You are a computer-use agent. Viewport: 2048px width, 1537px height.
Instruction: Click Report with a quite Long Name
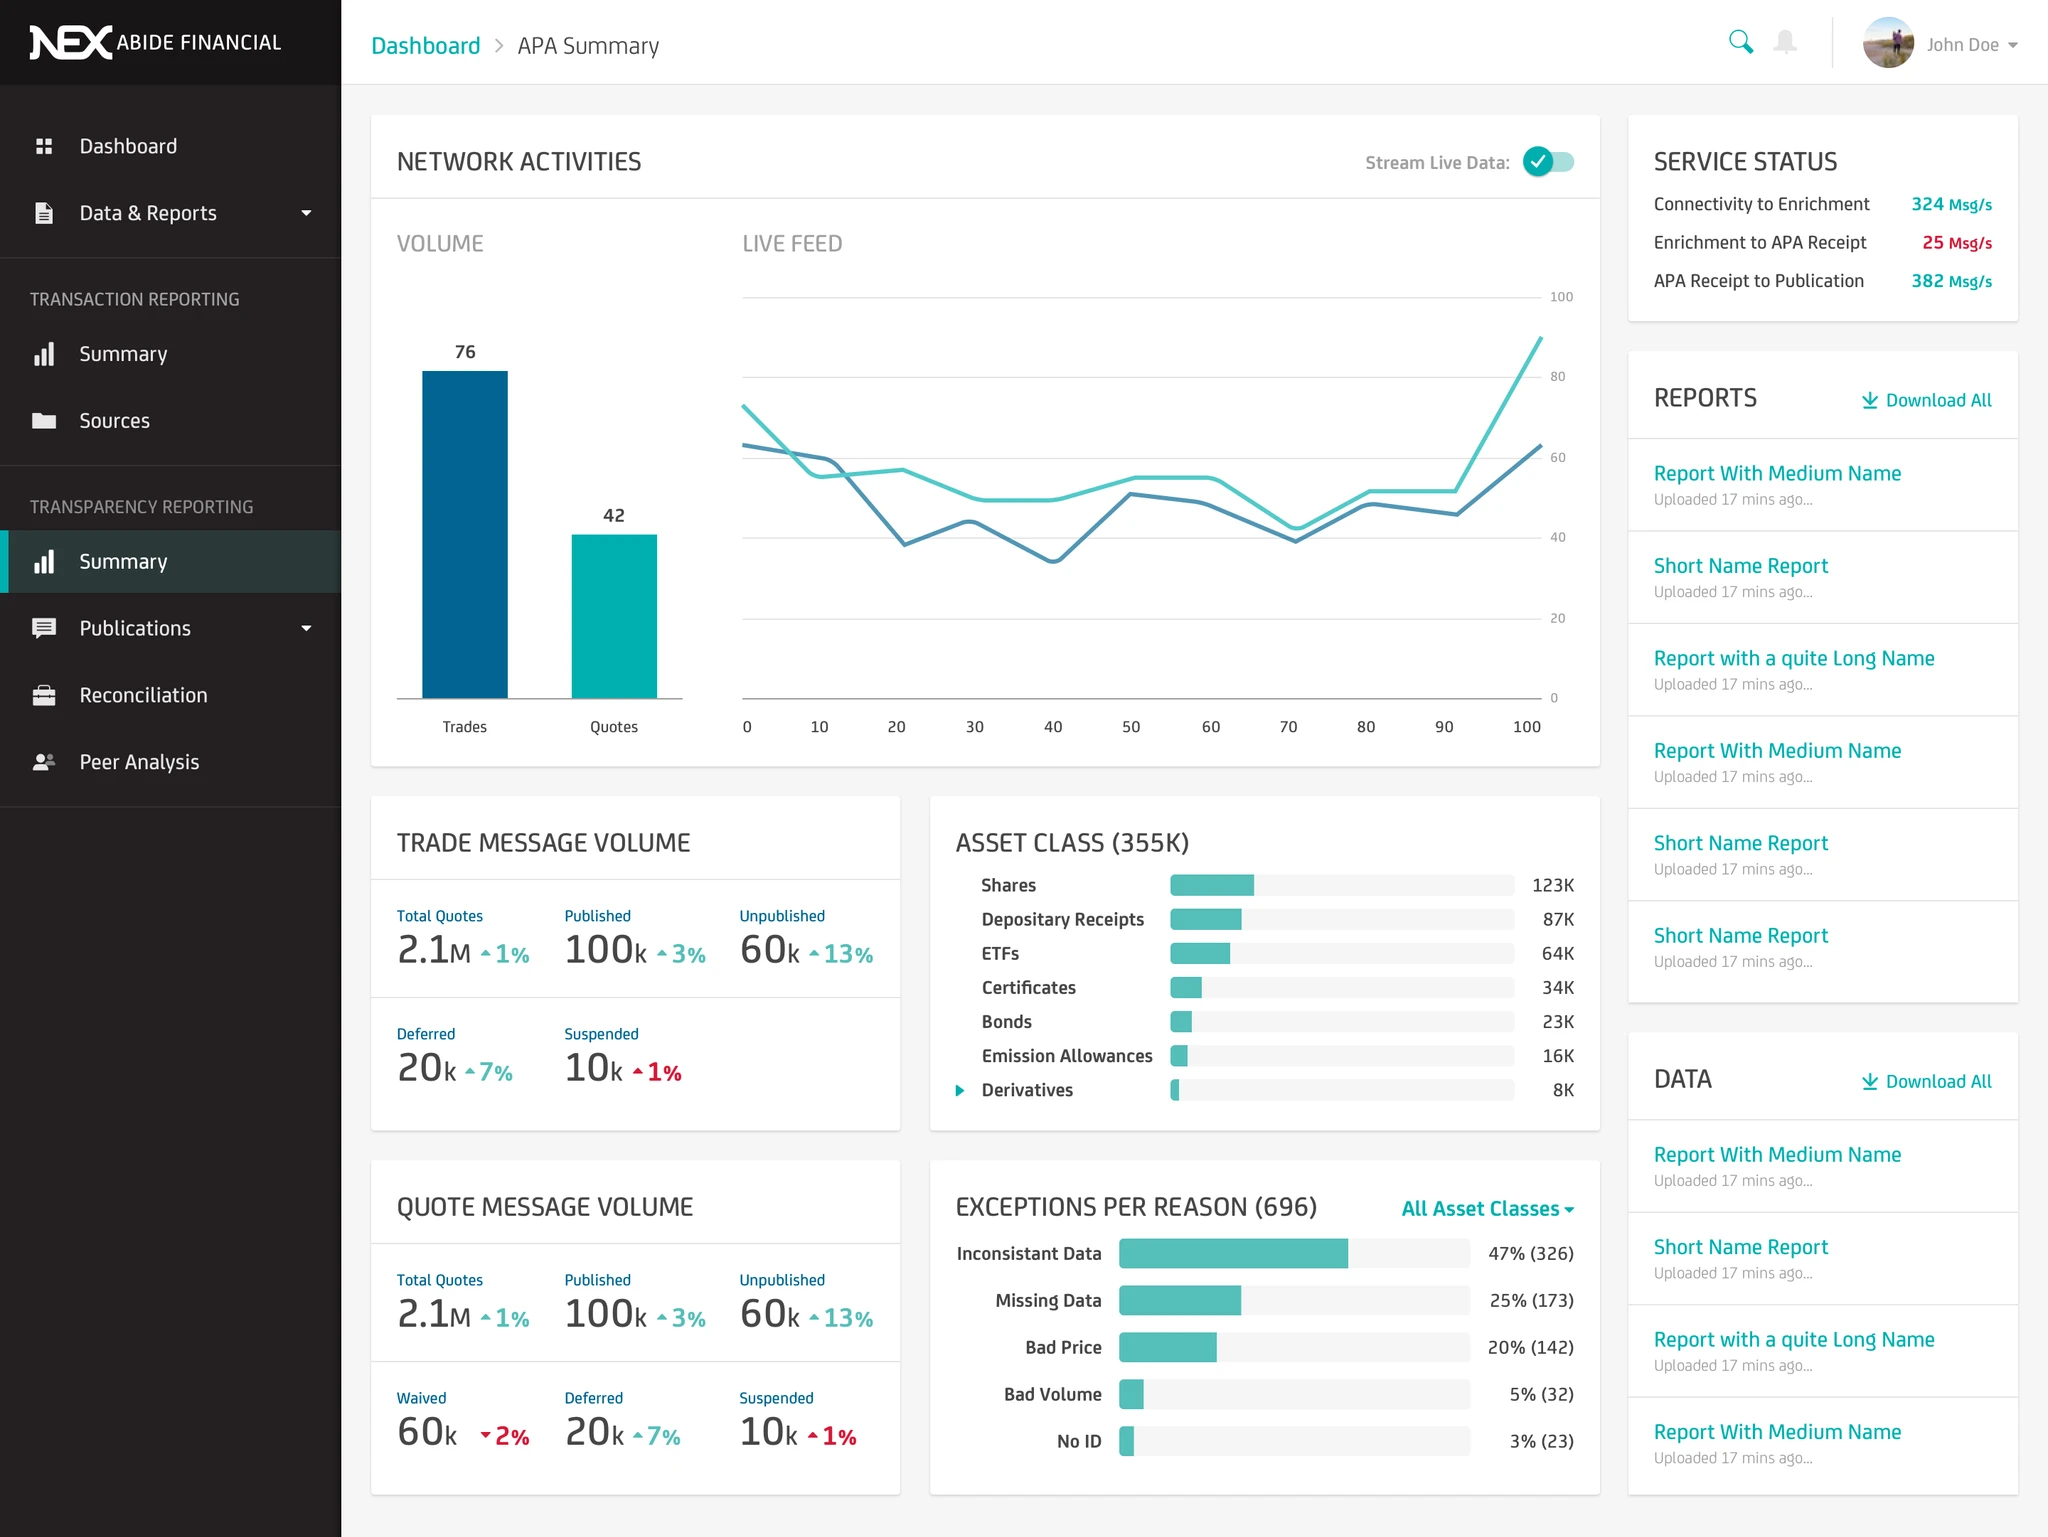point(1793,657)
